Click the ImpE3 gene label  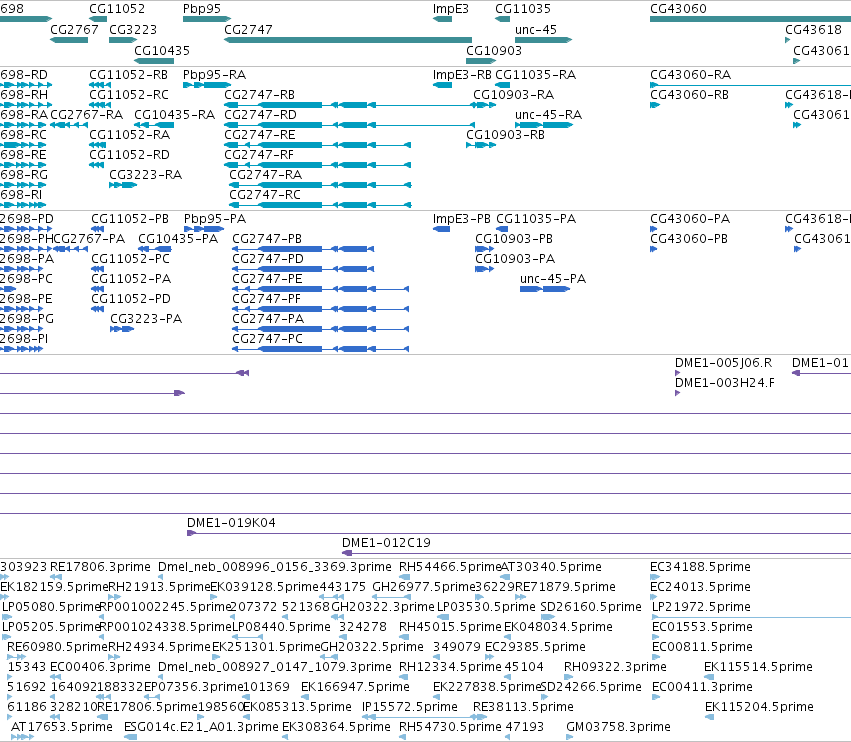[x=450, y=9]
